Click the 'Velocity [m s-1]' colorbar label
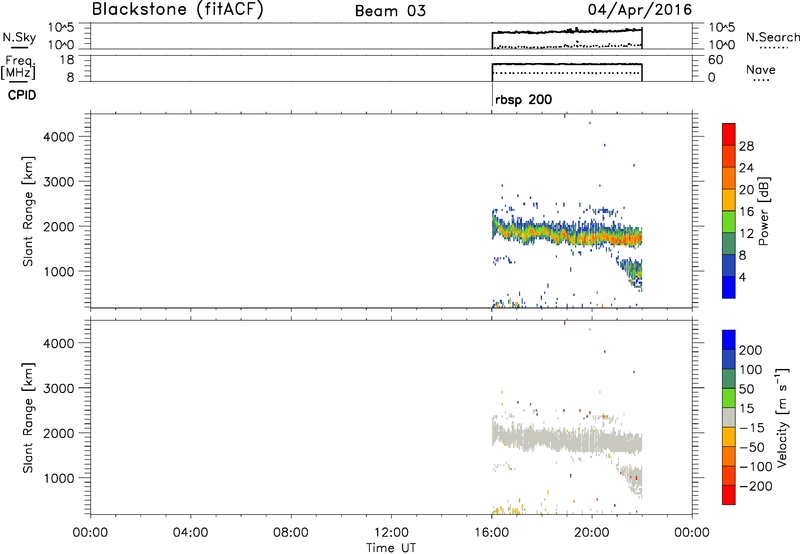This screenshot has height=554, width=800. click(x=782, y=417)
